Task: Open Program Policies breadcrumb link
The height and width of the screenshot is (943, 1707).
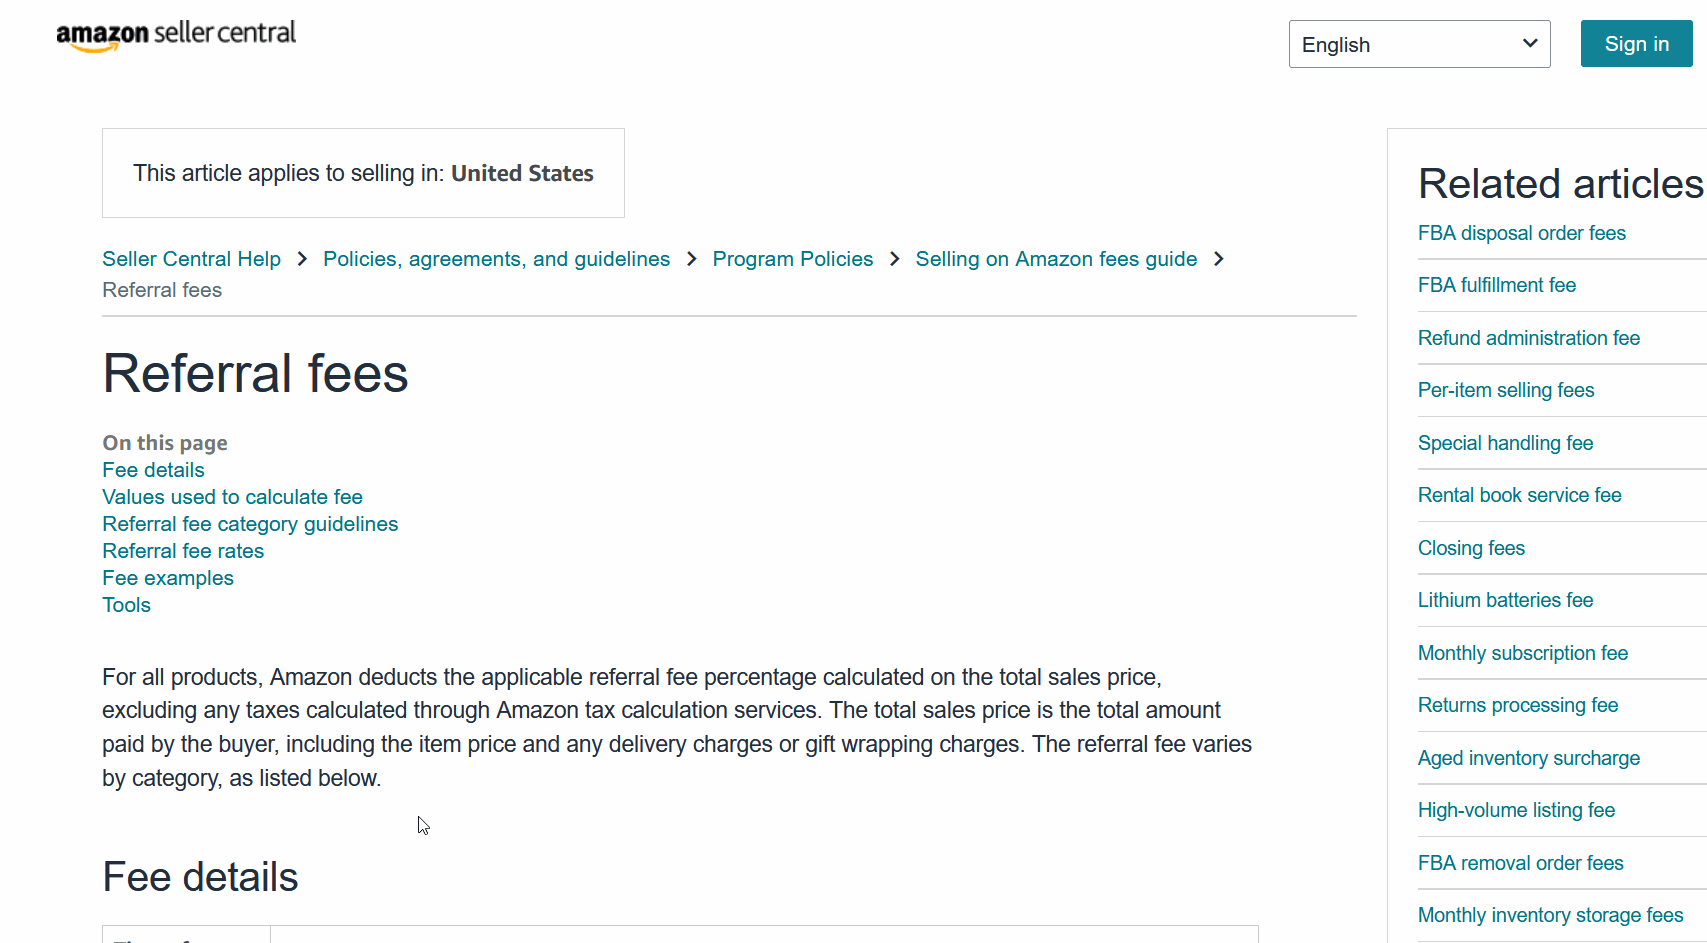Action: 792,259
